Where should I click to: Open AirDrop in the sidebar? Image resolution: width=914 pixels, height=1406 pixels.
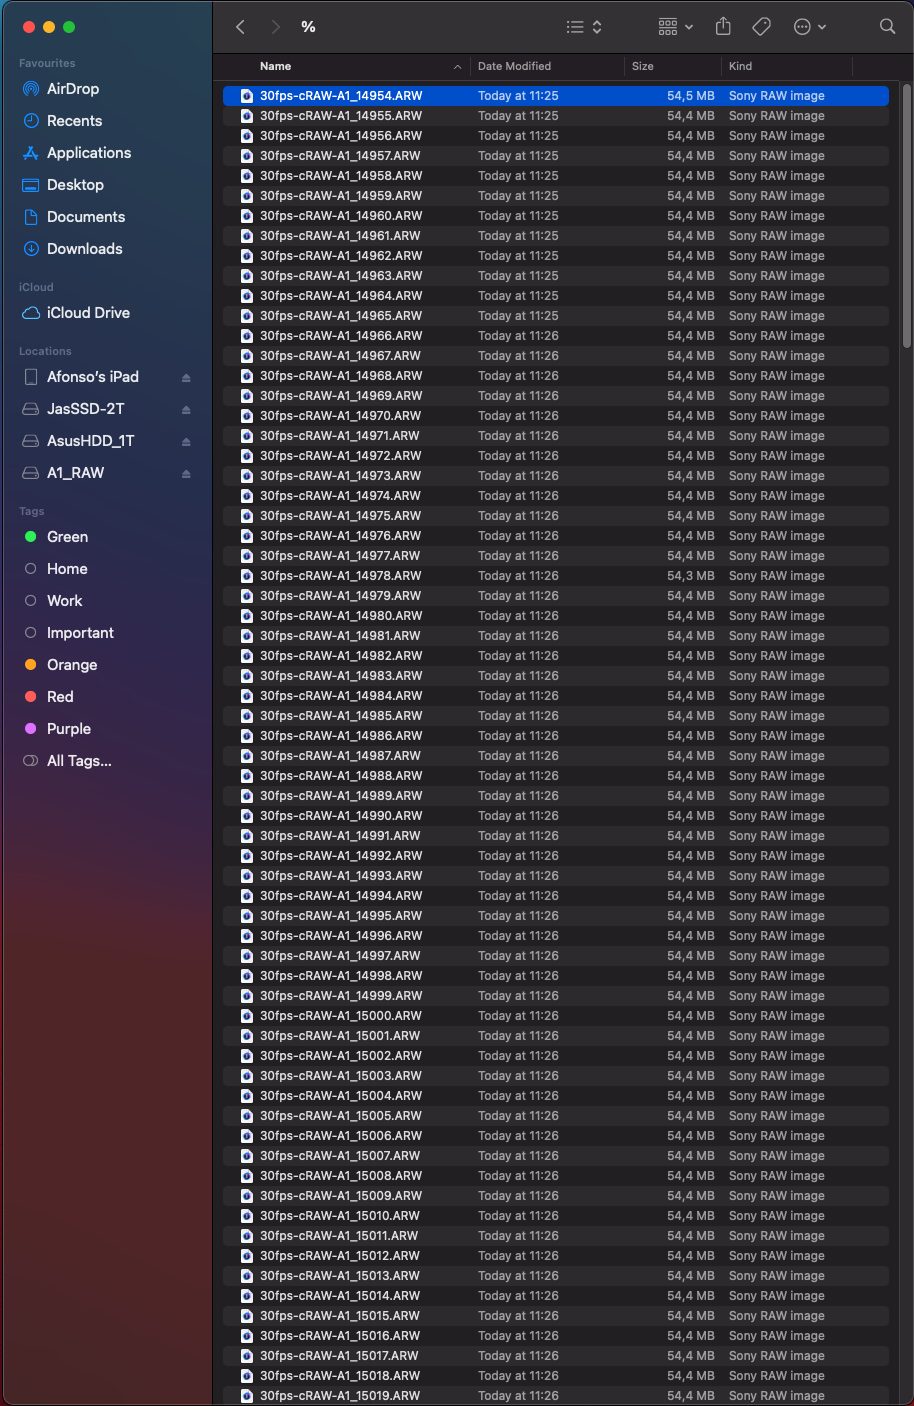click(73, 89)
